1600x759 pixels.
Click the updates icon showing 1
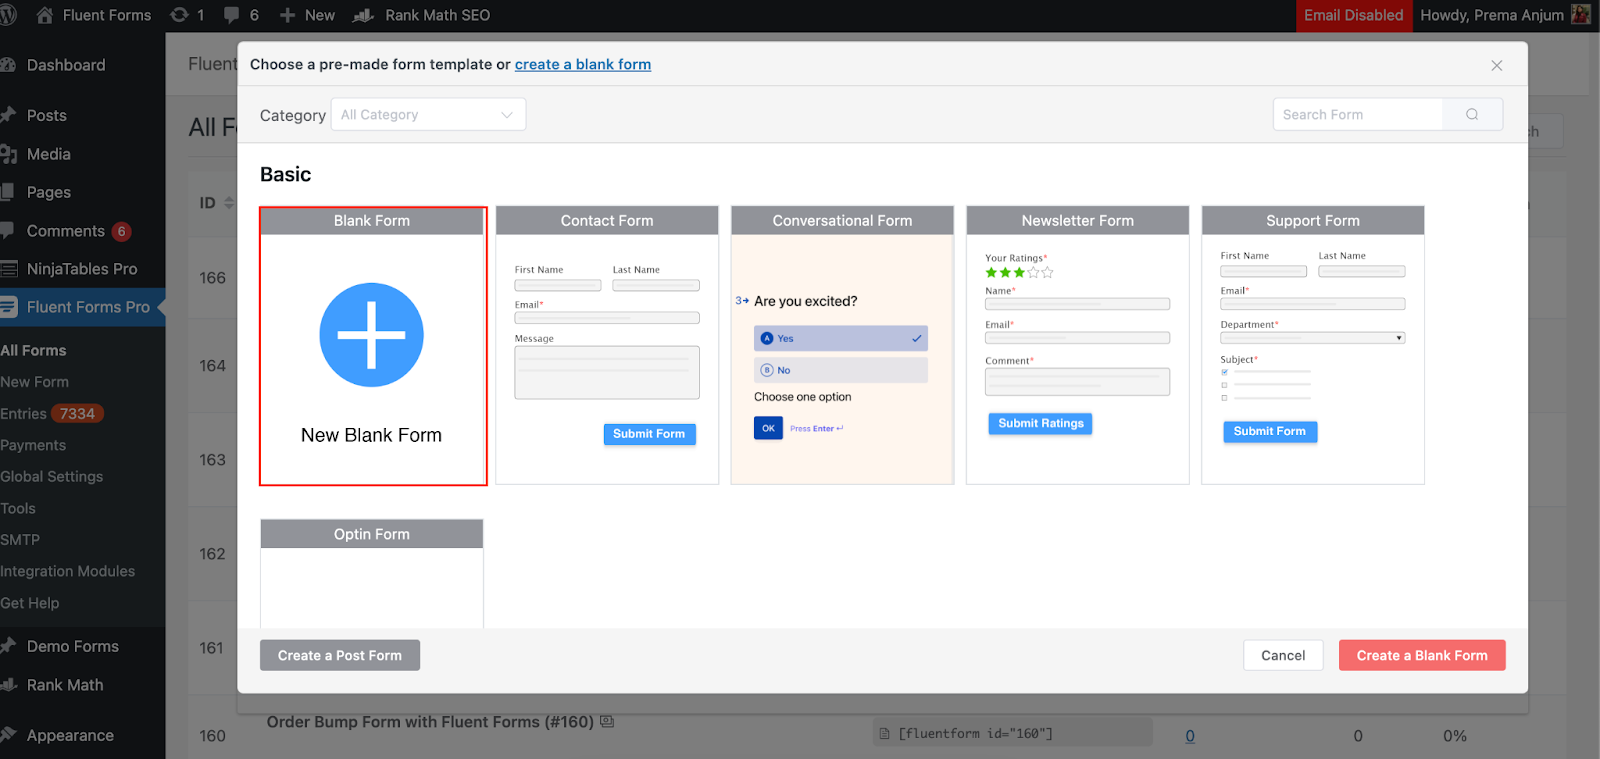coord(180,15)
